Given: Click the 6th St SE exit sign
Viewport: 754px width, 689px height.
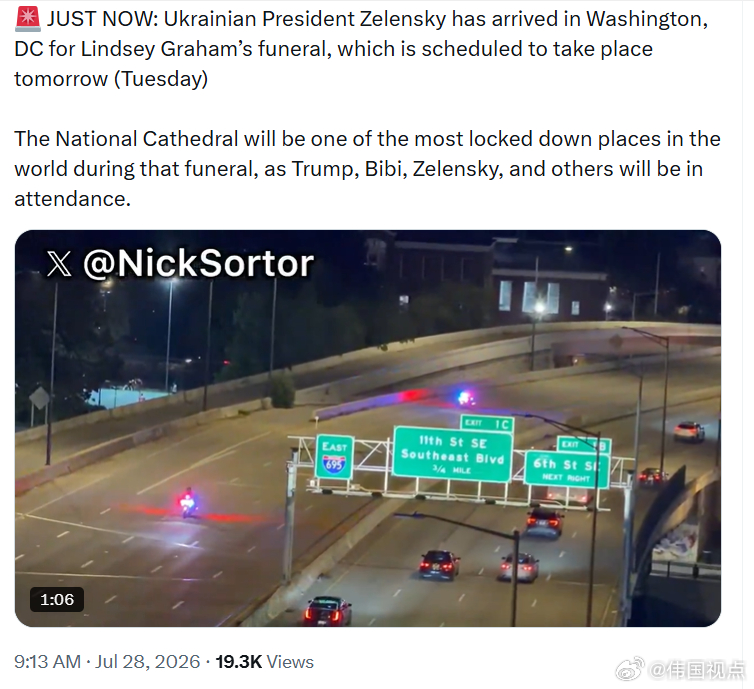Looking at the screenshot, I should click(x=567, y=469).
